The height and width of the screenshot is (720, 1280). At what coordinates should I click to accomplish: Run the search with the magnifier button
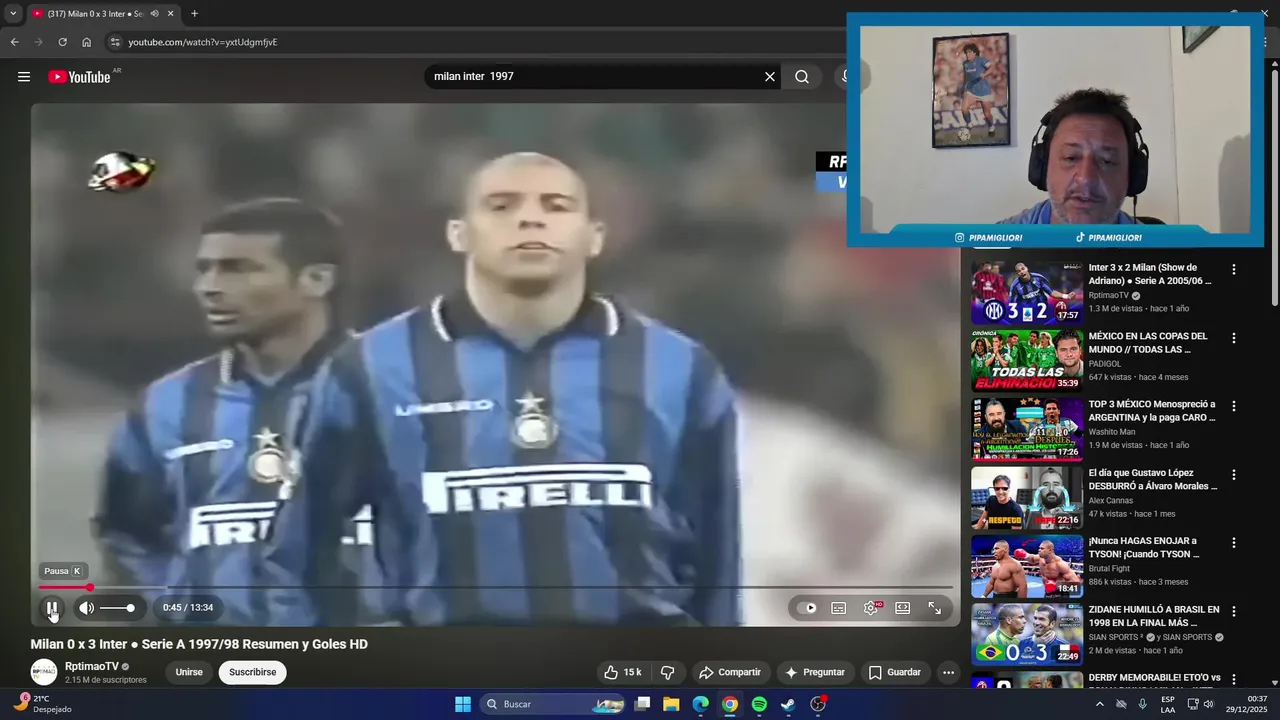coord(802,77)
